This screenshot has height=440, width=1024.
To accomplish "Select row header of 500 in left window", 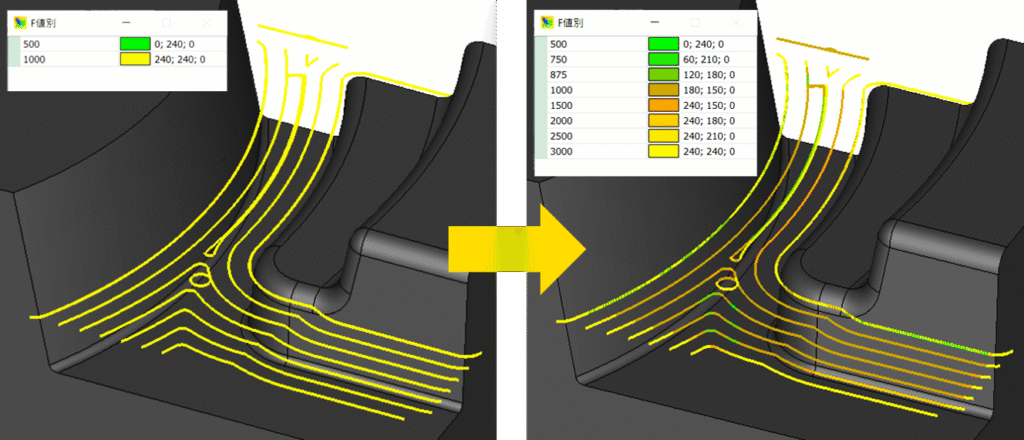I will (x=13, y=44).
